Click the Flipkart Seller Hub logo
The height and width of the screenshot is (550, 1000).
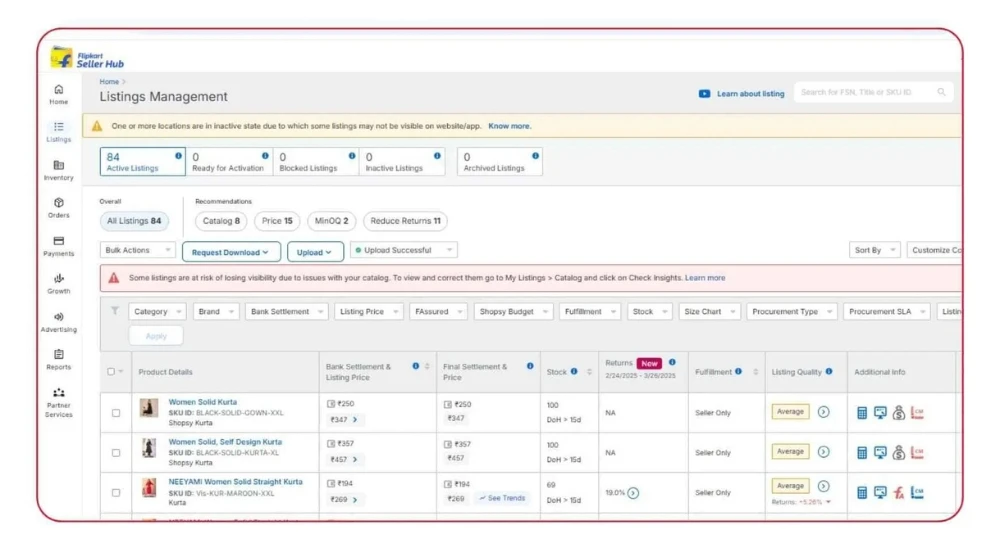pyautogui.click(x=87, y=59)
